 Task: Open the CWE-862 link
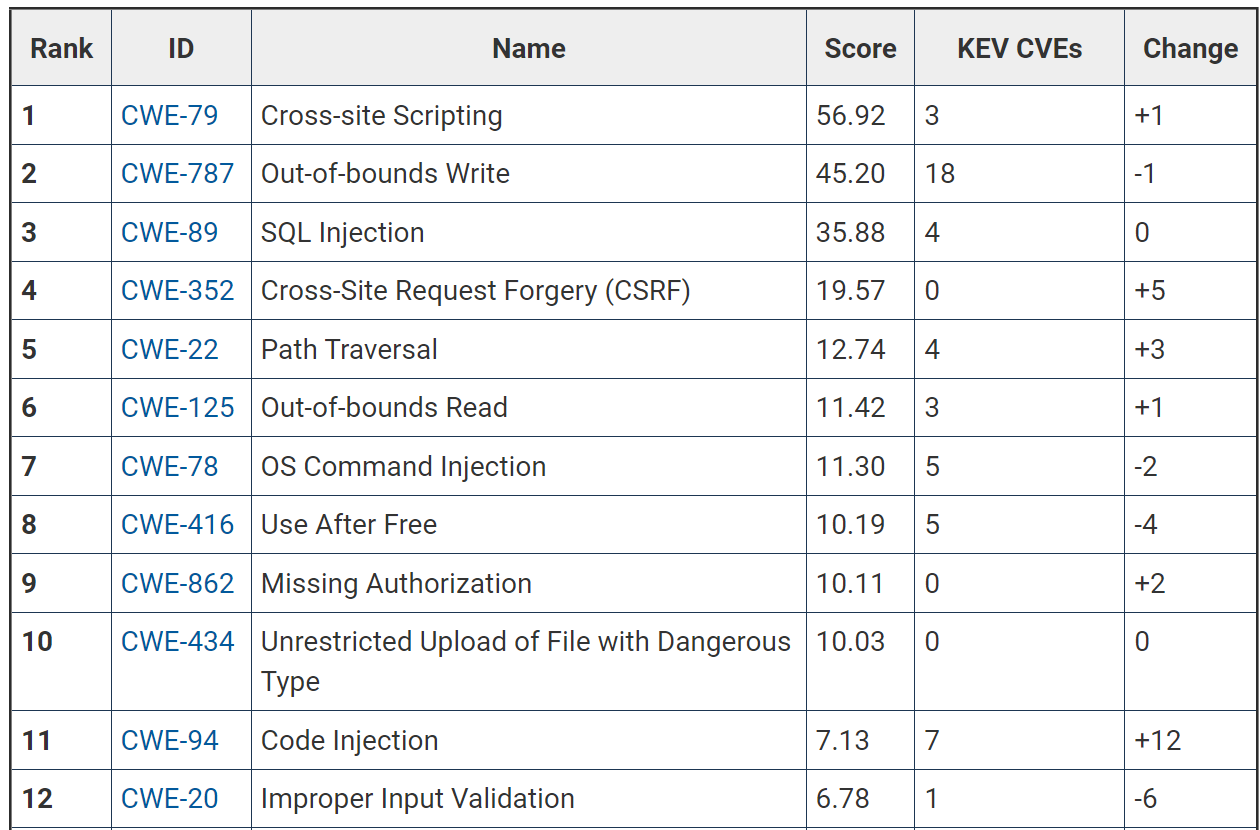(177, 584)
